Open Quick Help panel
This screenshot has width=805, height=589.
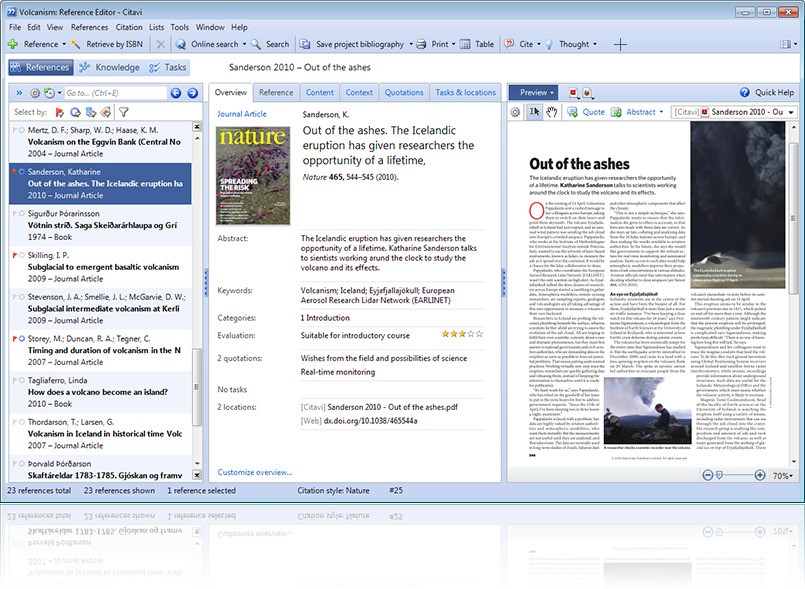[765, 92]
